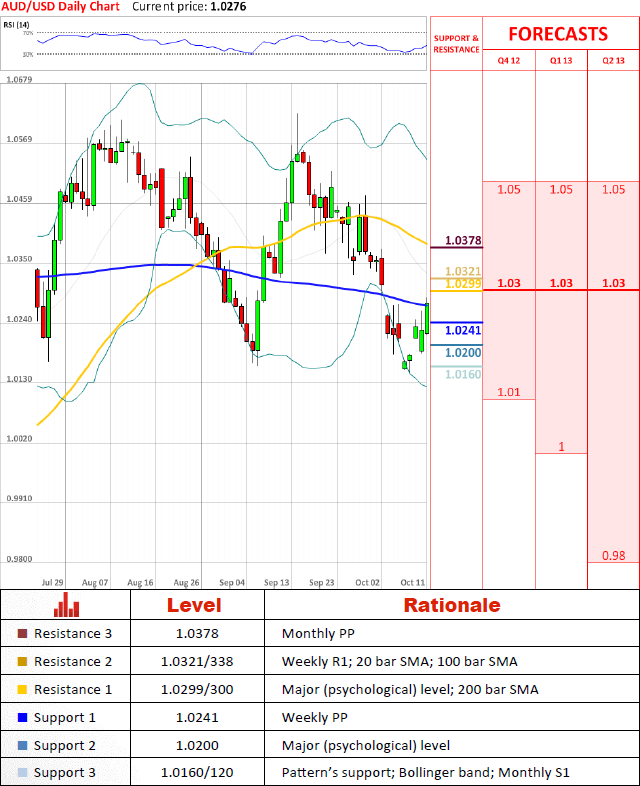Click the red bar chart icon in table header
The width and height of the screenshot is (640, 786).
tap(67, 605)
